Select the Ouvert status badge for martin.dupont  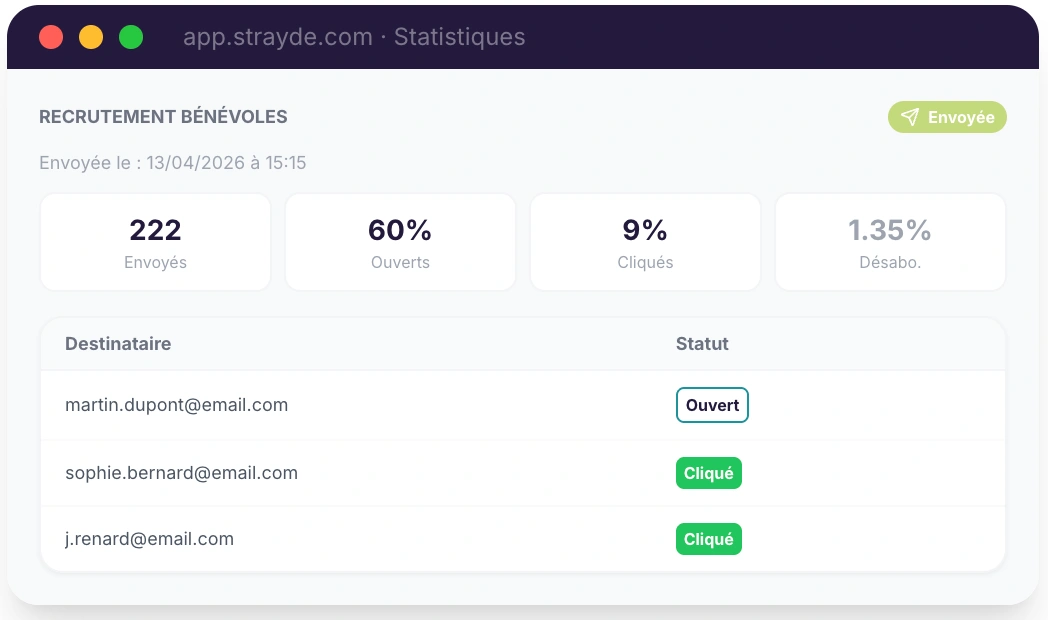(712, 405)
